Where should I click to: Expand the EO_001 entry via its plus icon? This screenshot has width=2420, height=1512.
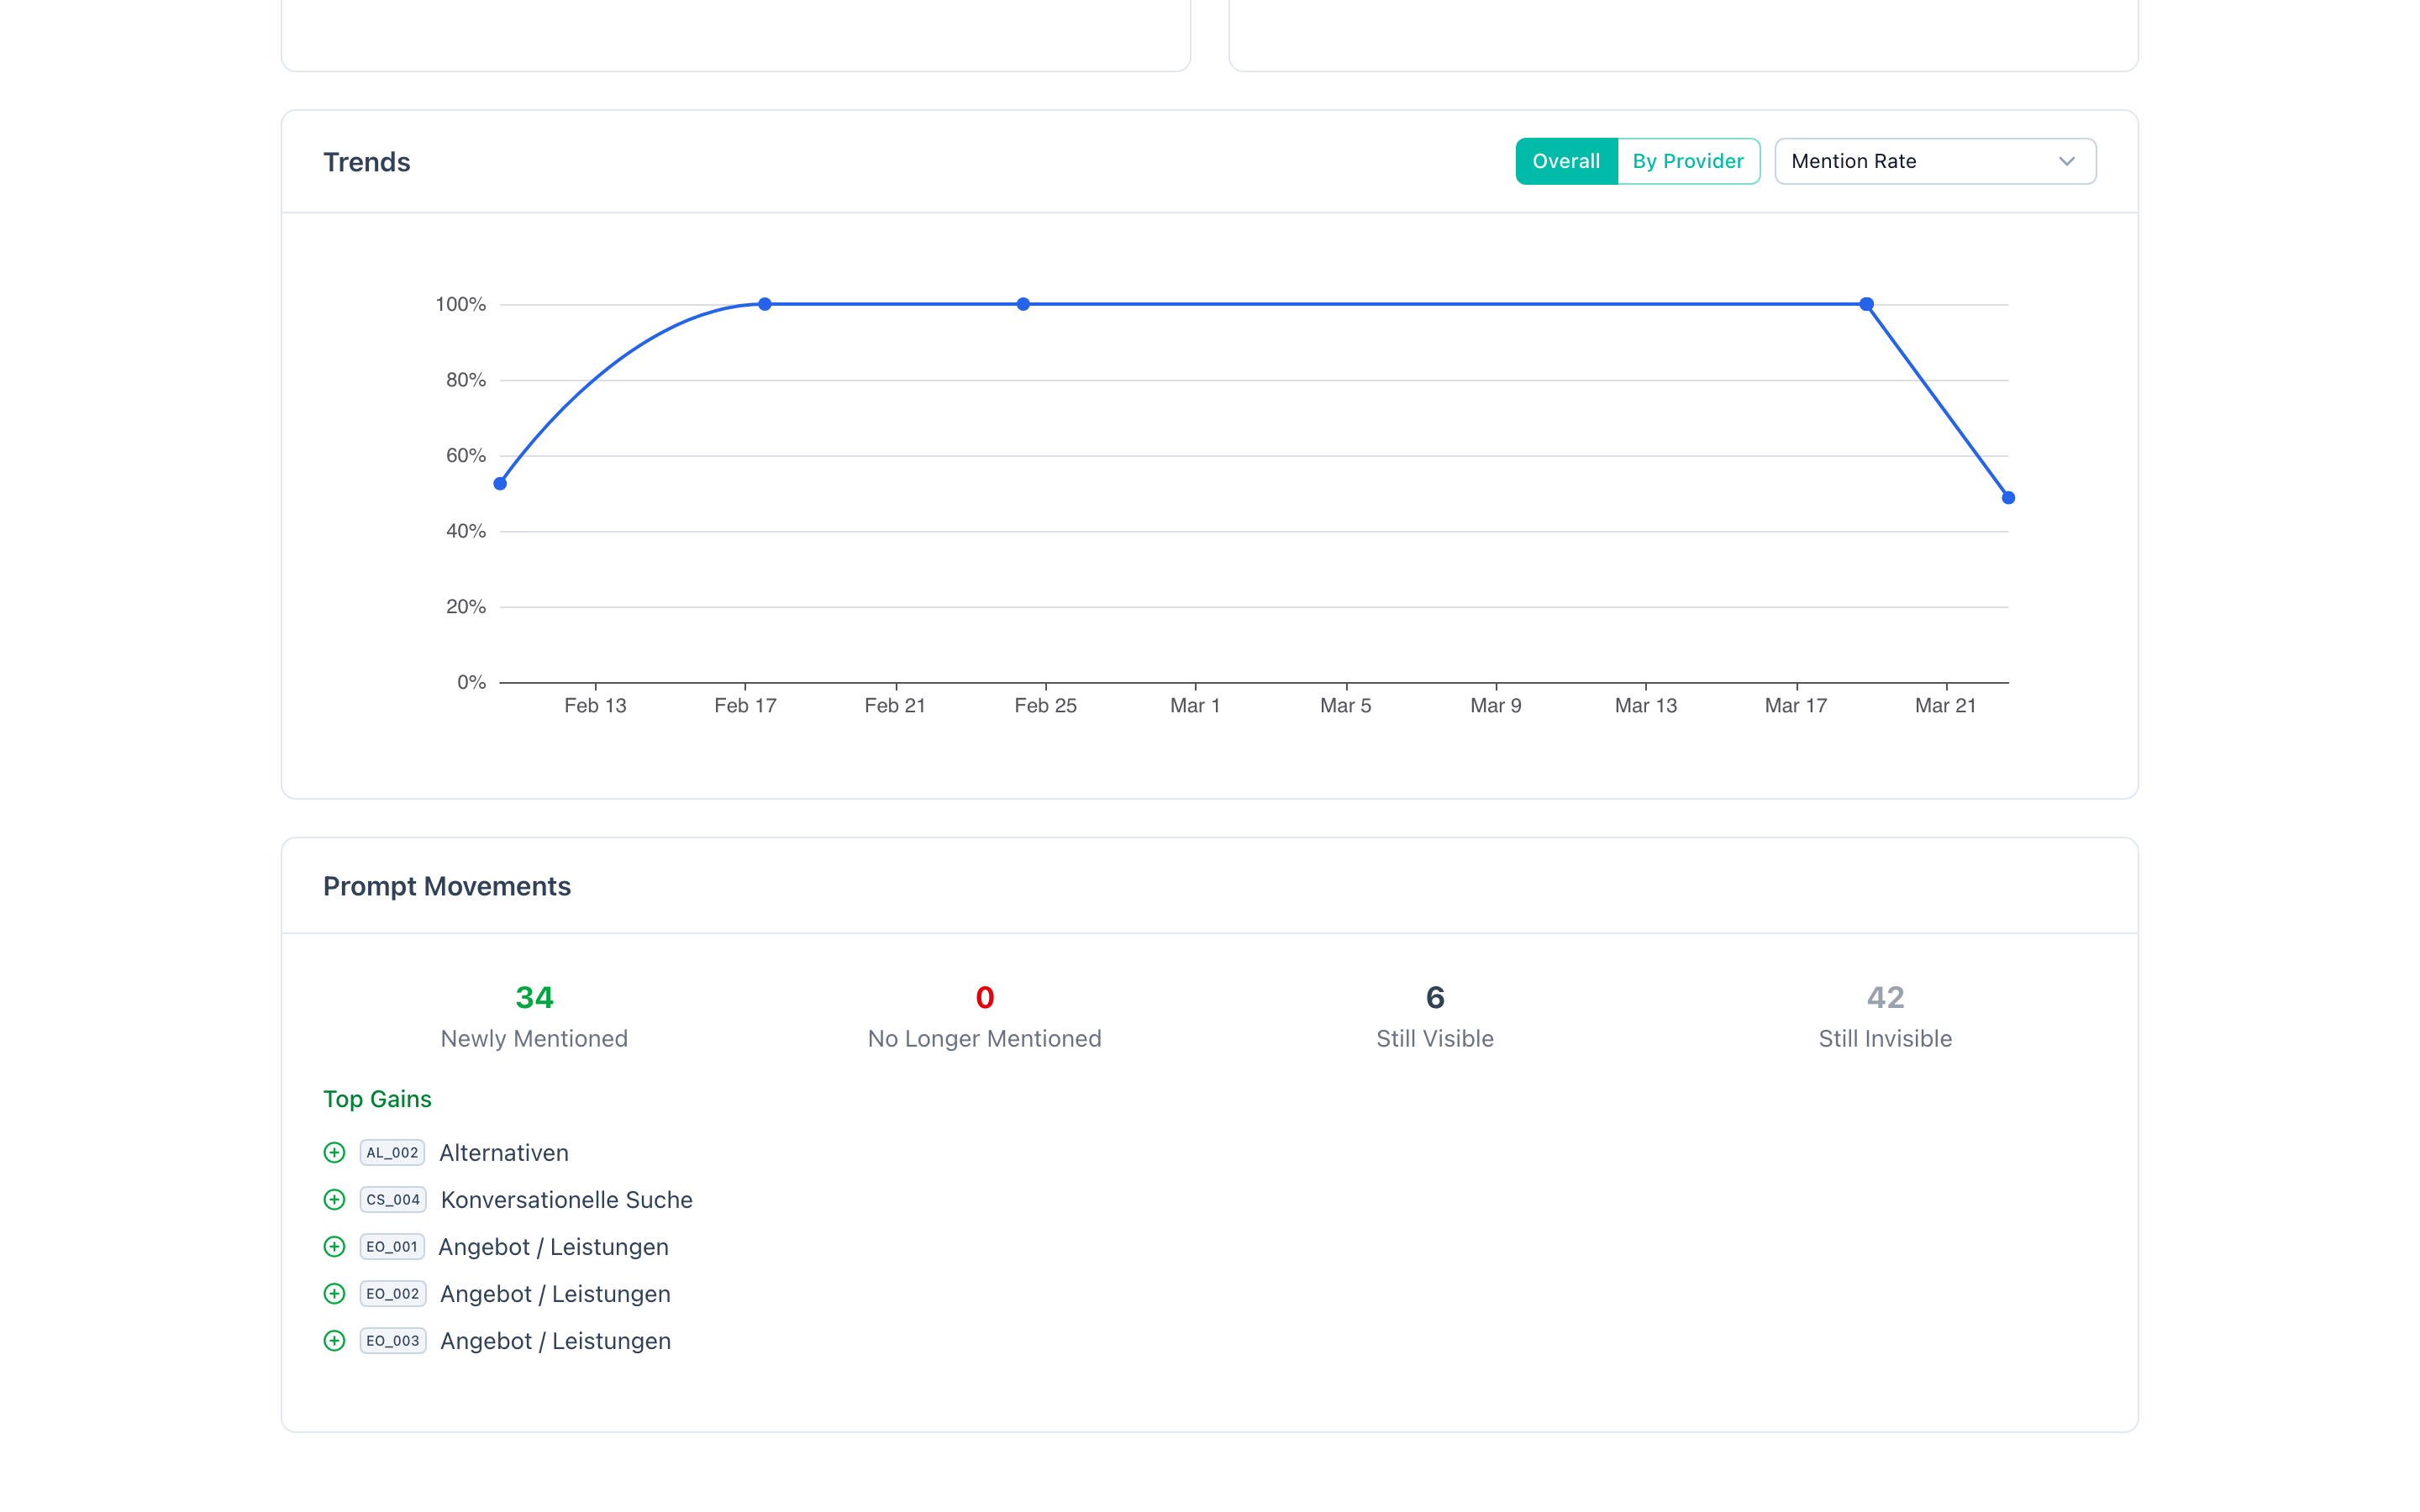[334, 1247]
